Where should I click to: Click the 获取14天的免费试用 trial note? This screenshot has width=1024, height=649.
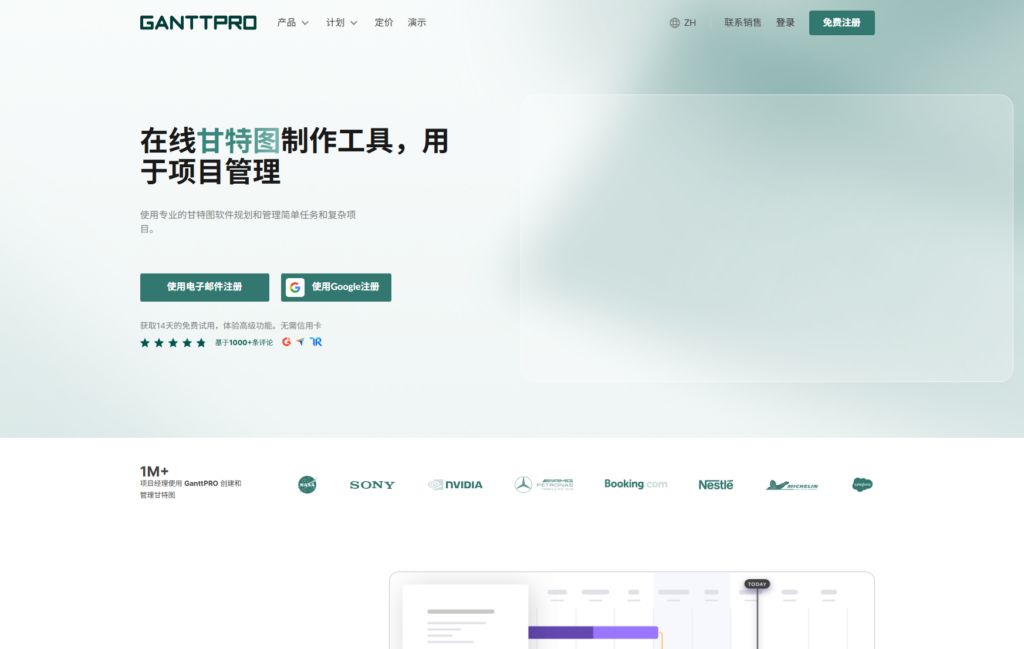tap(231, 325)
